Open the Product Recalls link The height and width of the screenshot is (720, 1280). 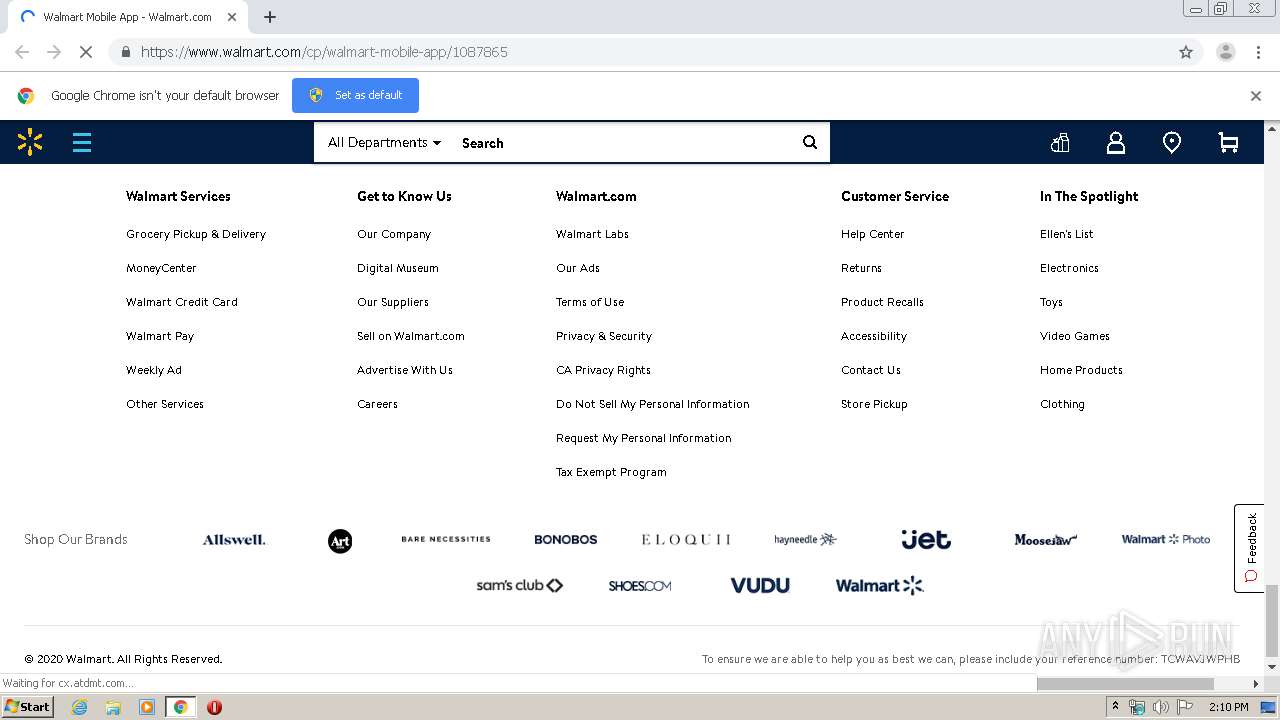882,302
